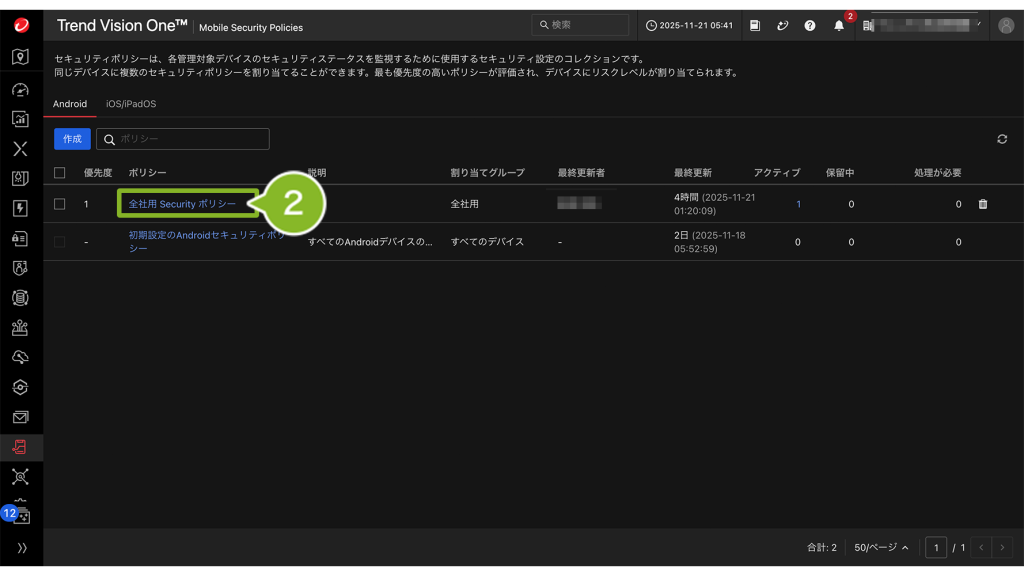Viewport: 1024px width, 576px height.
Task: Click the refresh icon above the policy table
Action: point(1002,139)
